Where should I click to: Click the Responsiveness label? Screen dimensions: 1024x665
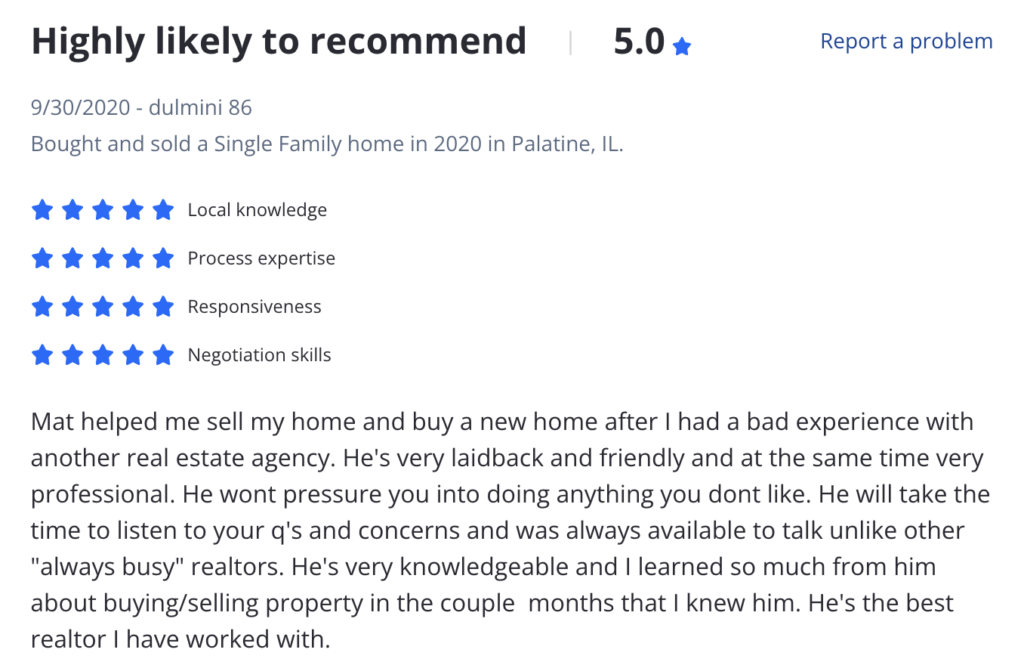pos(255,307)
